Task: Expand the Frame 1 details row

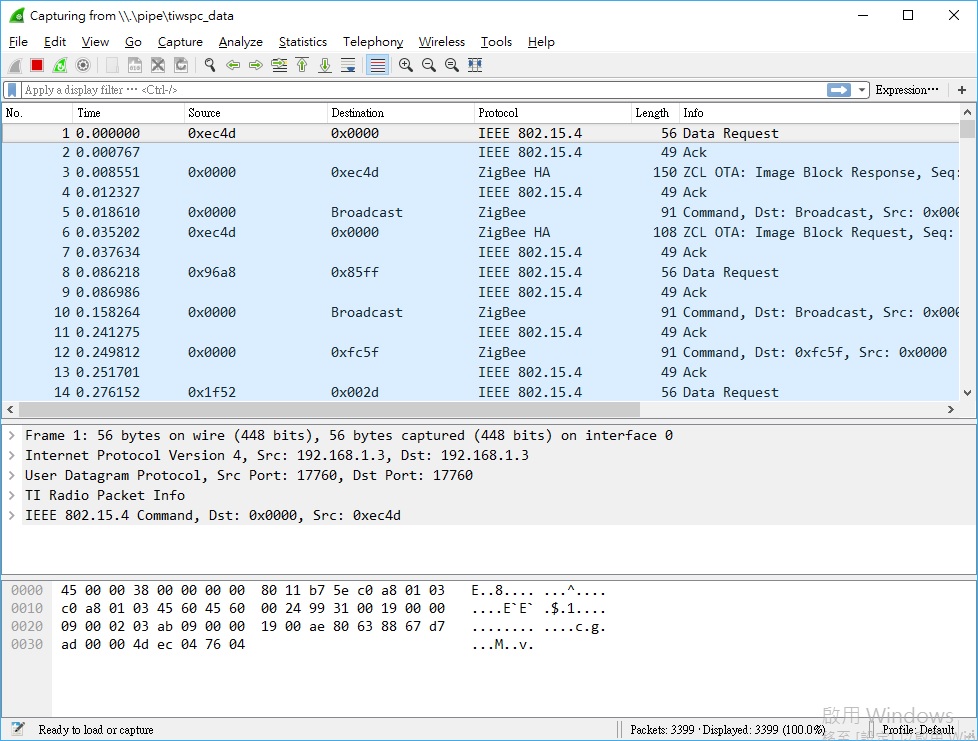Action: pyautogui.click(x=12, y=435)
